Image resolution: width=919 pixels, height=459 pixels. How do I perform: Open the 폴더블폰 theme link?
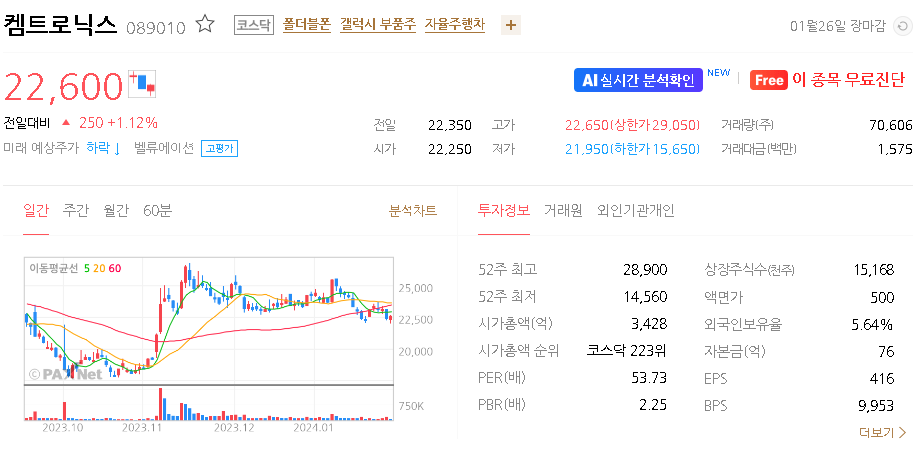[x=307, y=25]
